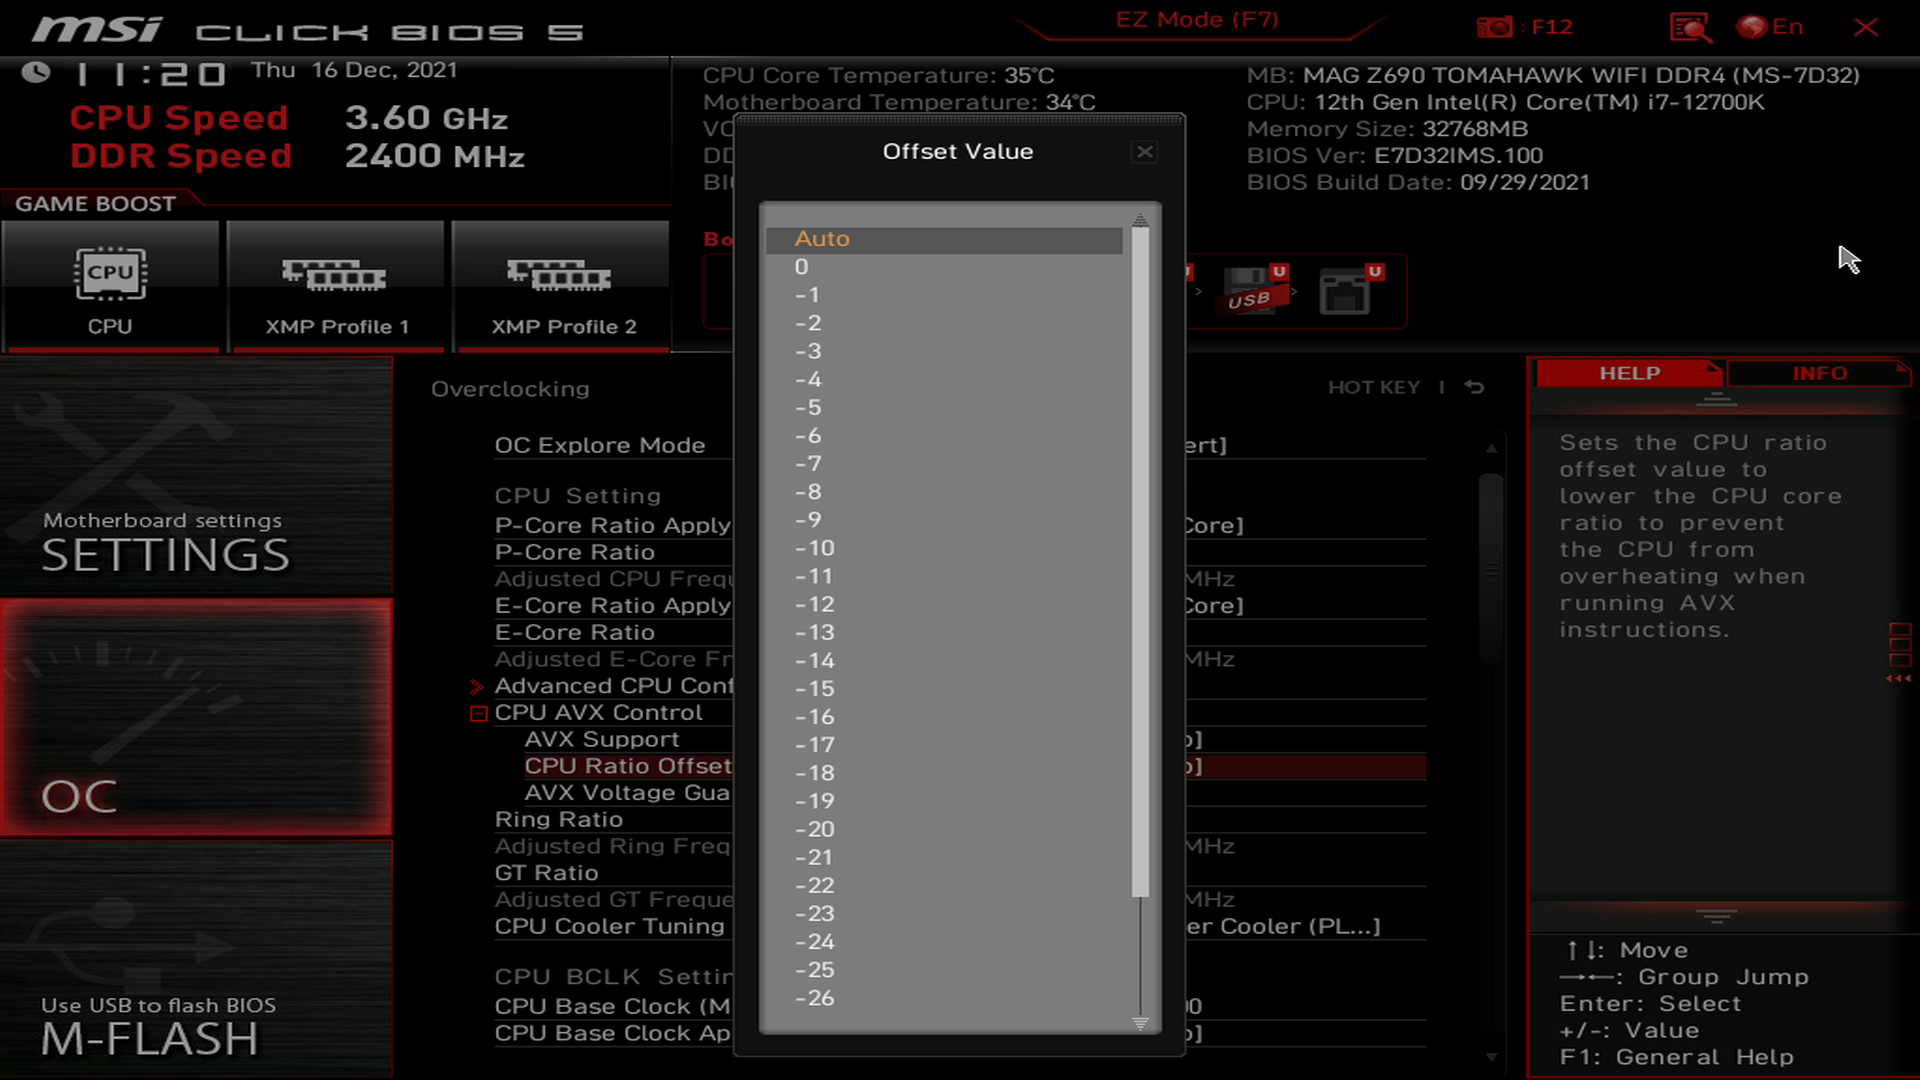This screenshot has width=1920, height=1080.
Task: Open the INFO tab
Action: tap(1819, 373)
